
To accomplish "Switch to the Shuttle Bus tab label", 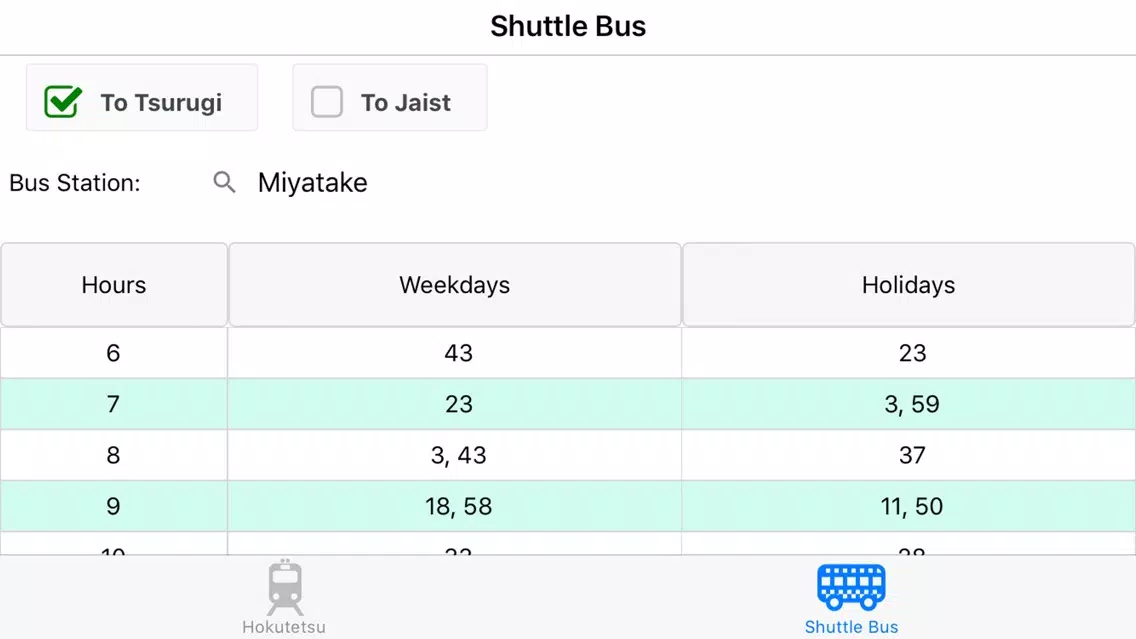I will (x=851, y=627).
